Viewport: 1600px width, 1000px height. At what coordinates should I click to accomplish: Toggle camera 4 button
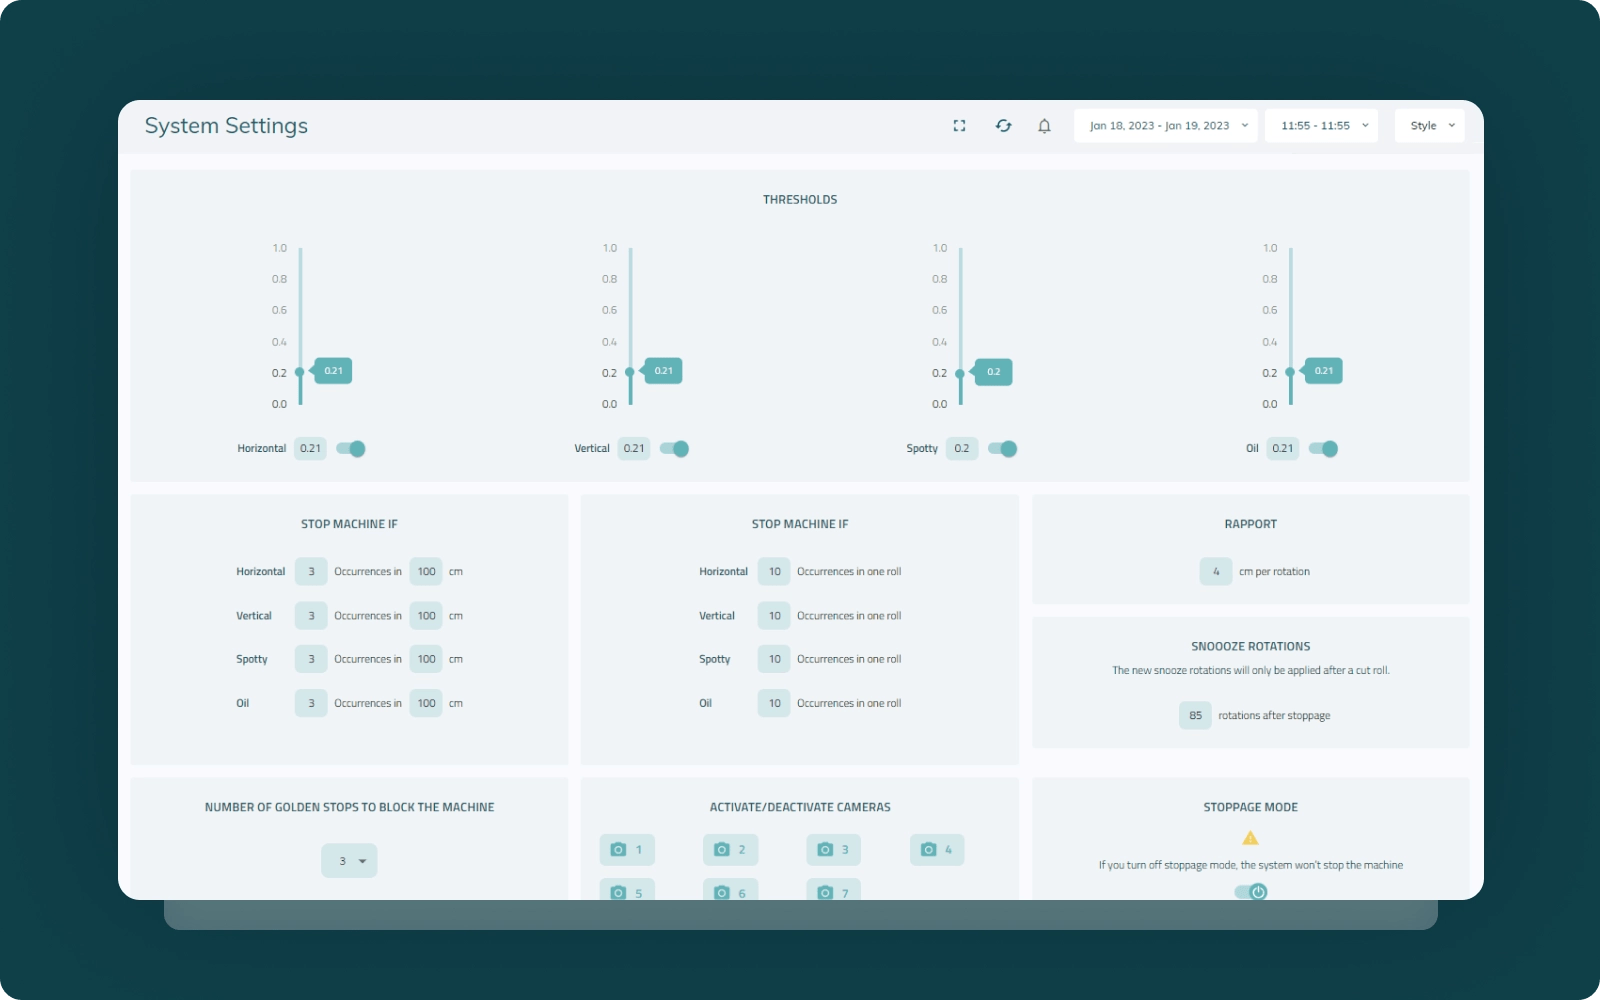pos(937,850)
